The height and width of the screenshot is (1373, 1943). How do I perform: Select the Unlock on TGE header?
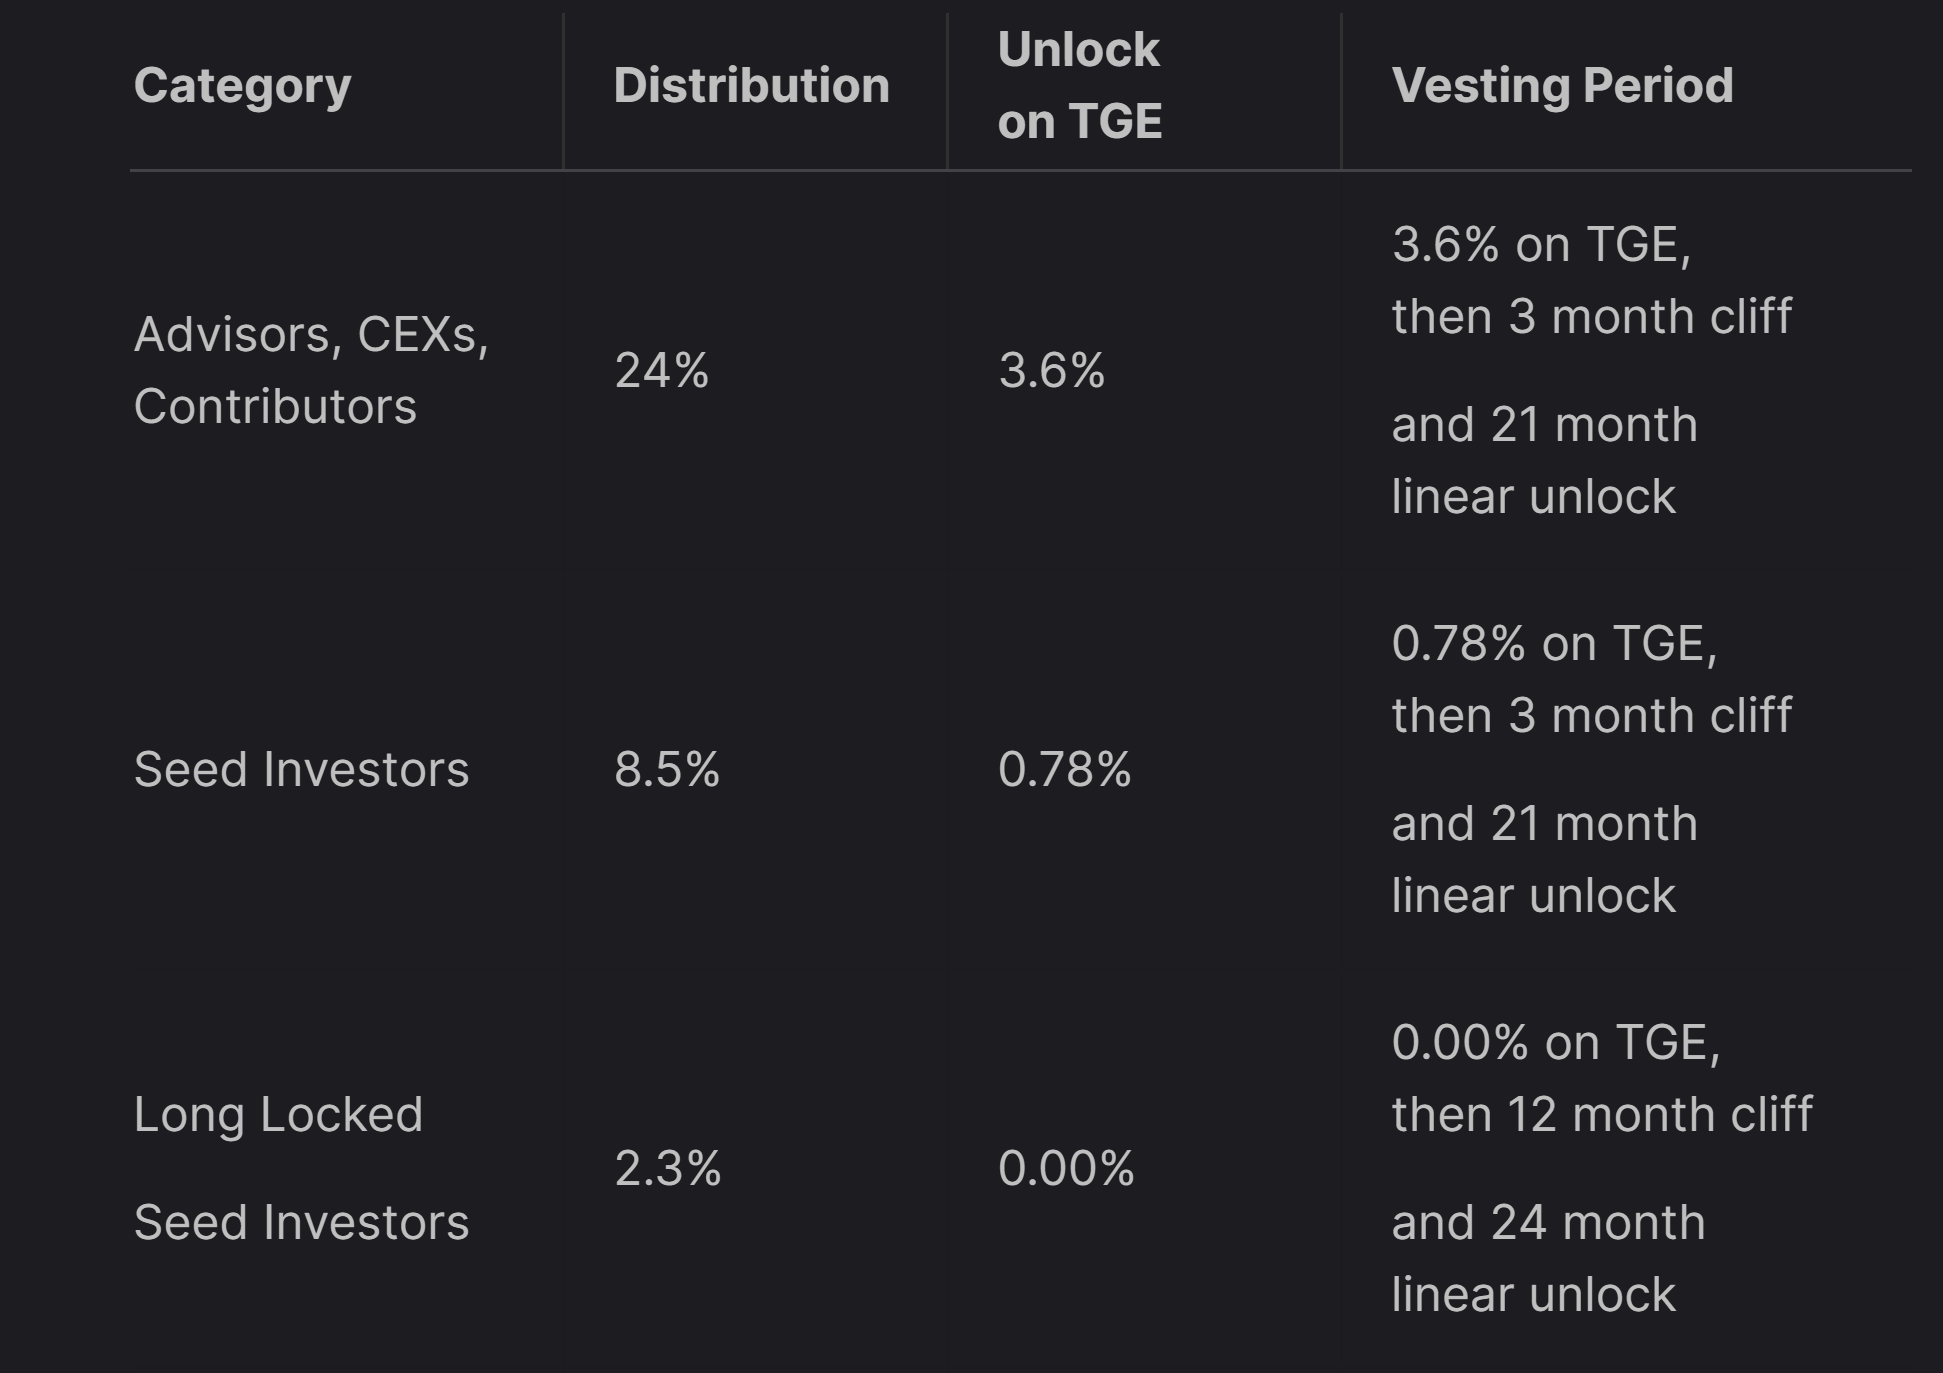tap(1080, 86)
